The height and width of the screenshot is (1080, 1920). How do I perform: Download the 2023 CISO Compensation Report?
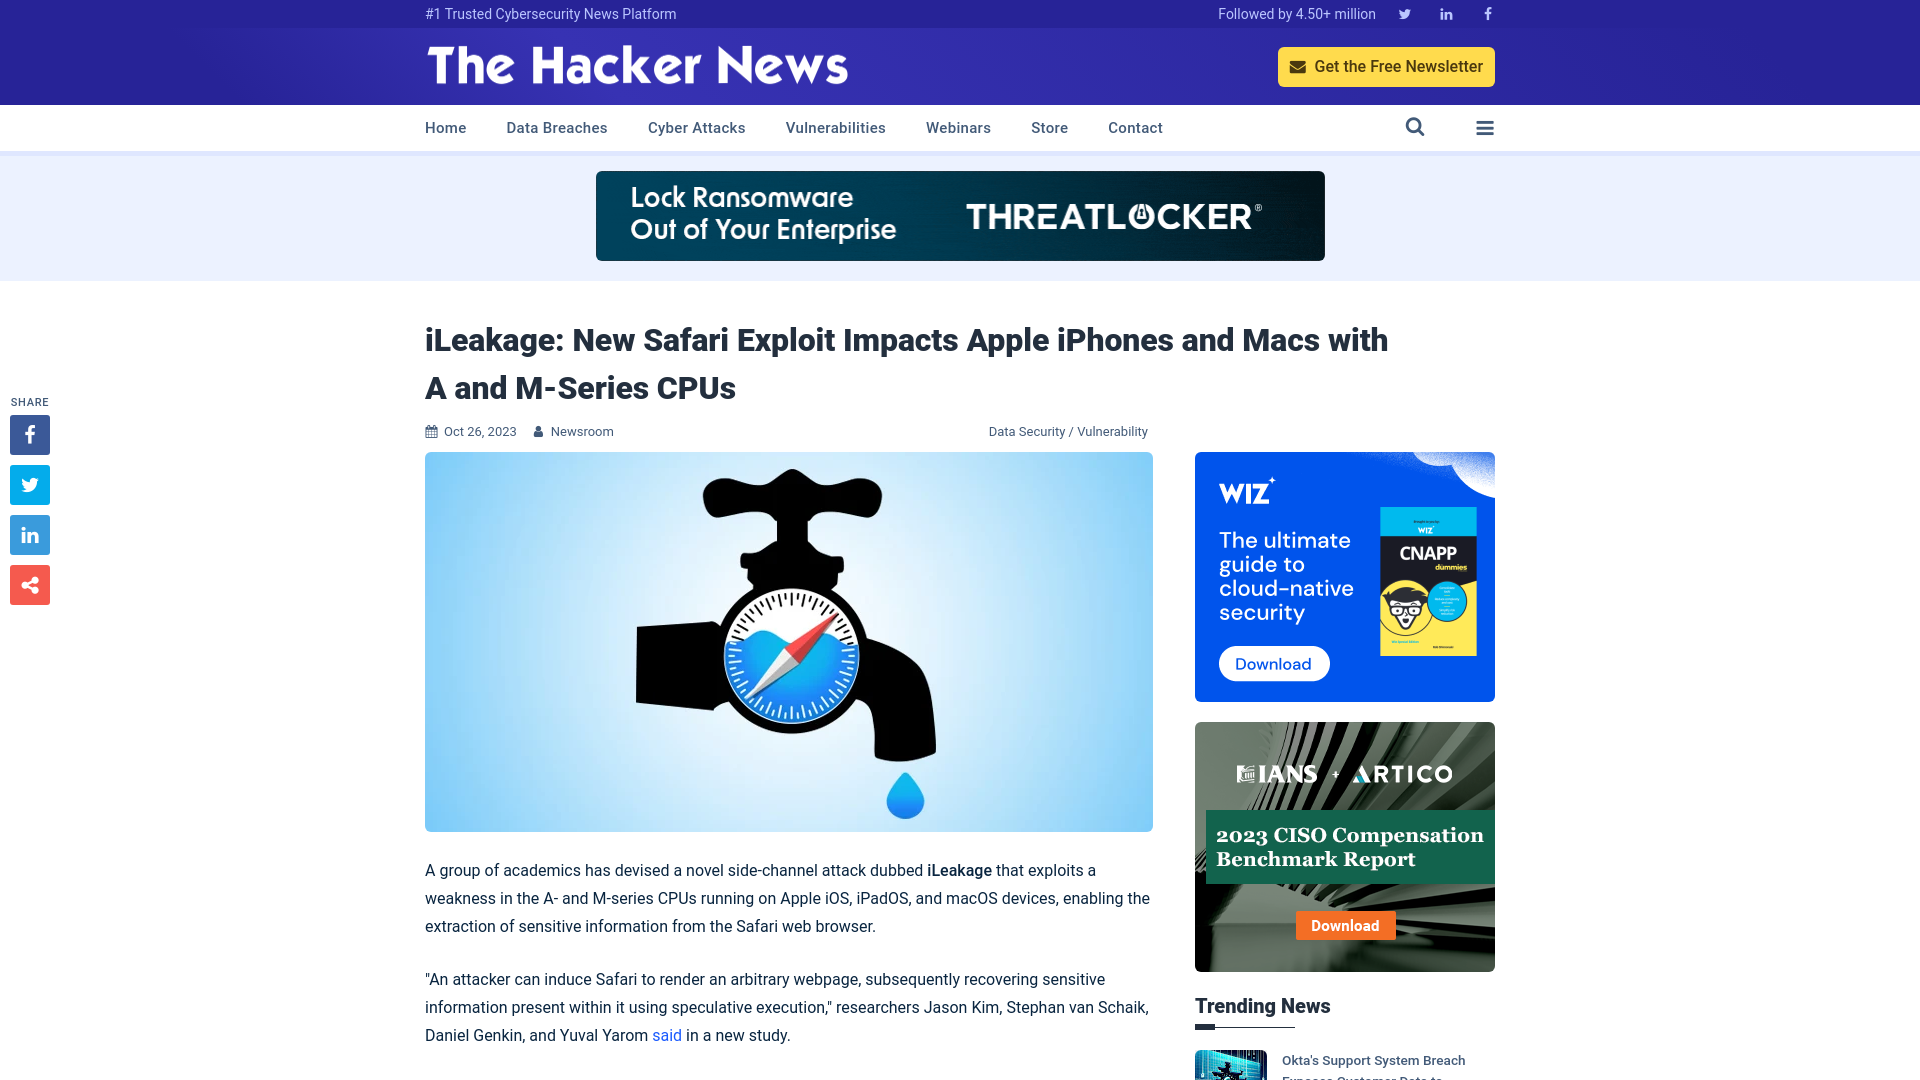1345,924
